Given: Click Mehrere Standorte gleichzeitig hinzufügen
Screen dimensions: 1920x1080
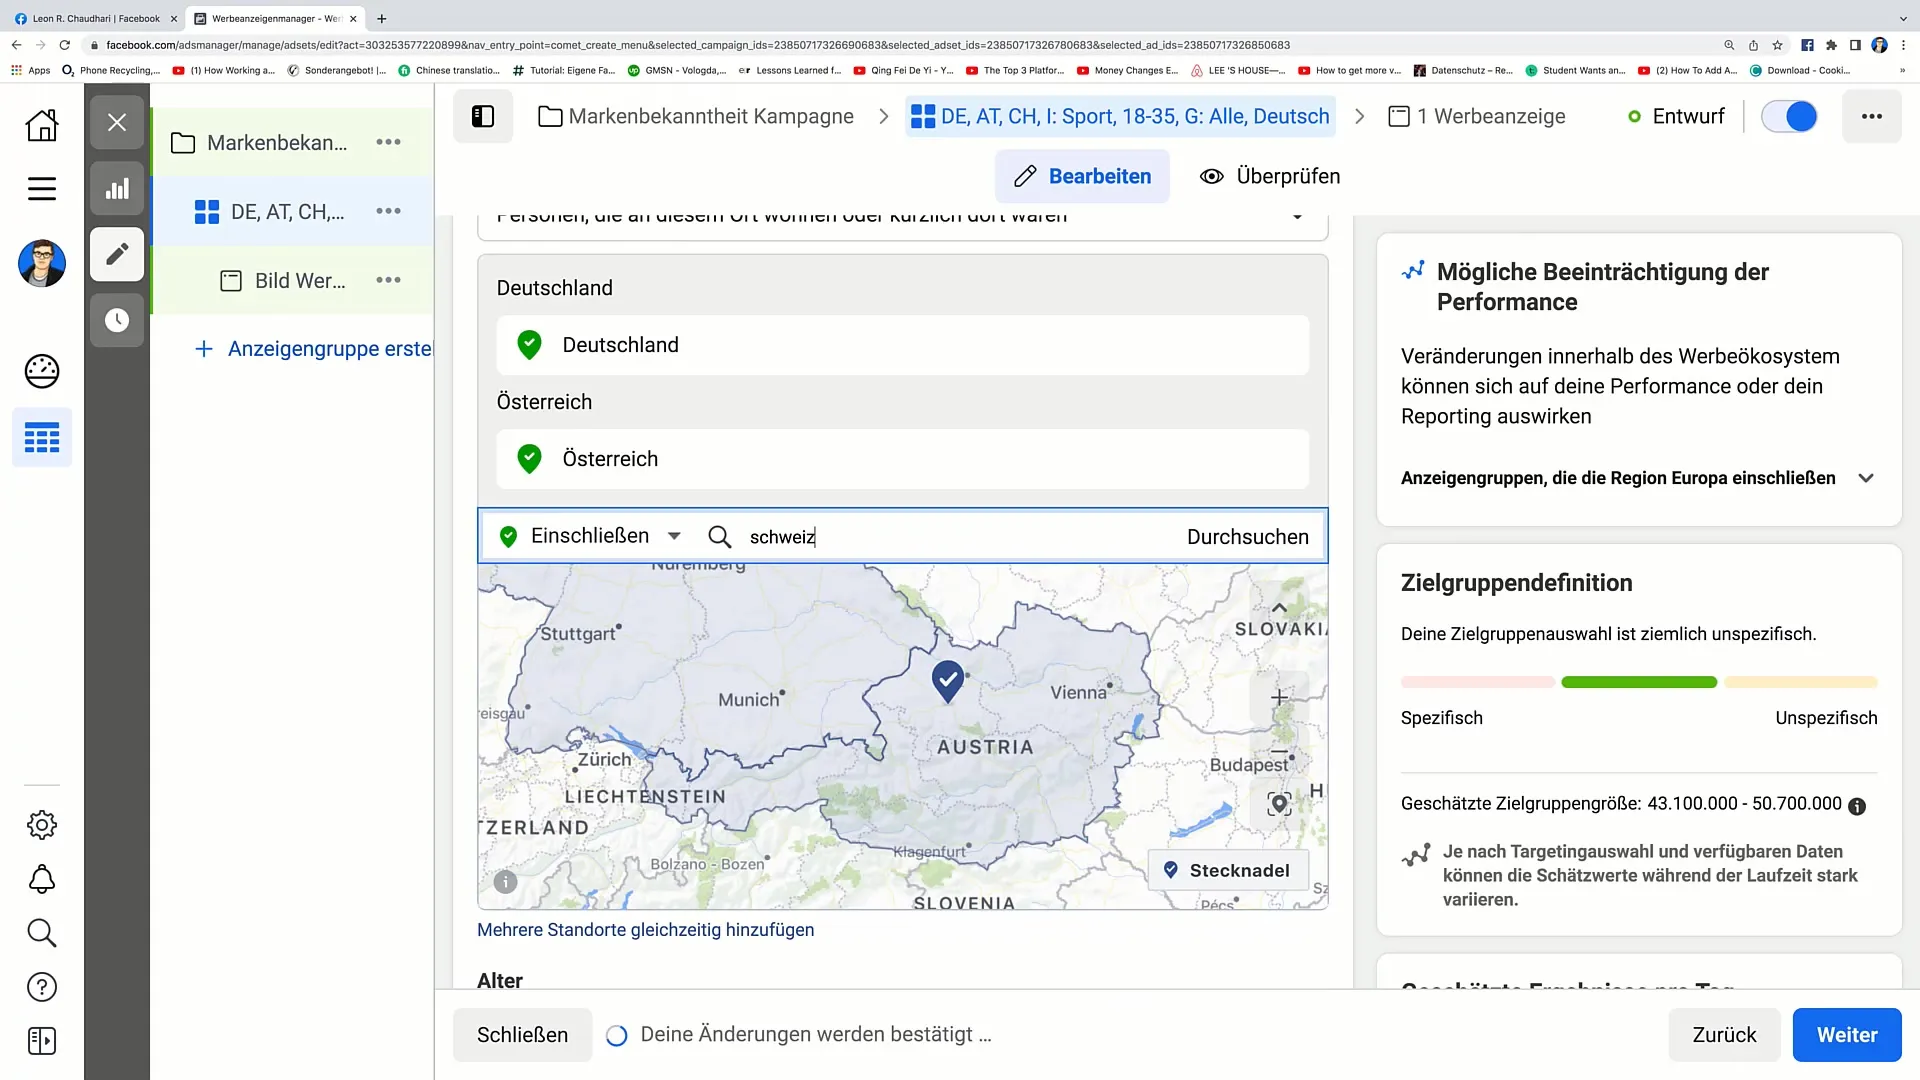Looking at the screenshot, I should click(x=645, y=930).
